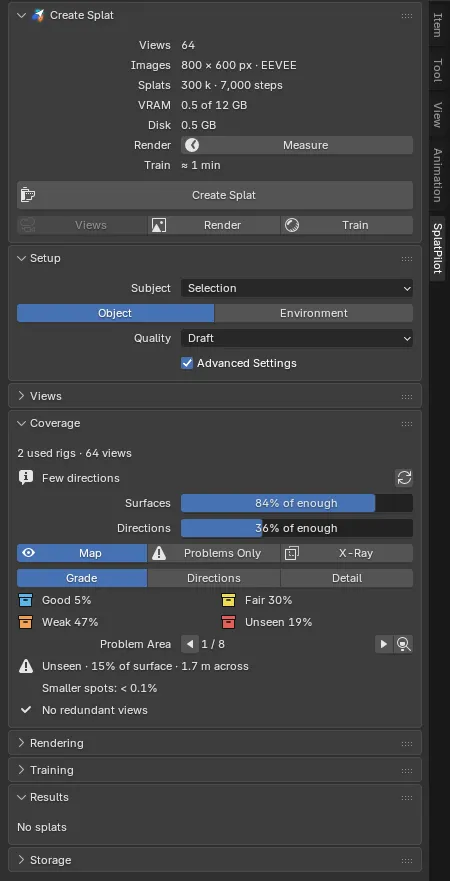Select Object mode
Screen dimensions: 450x881
(116, 313)
